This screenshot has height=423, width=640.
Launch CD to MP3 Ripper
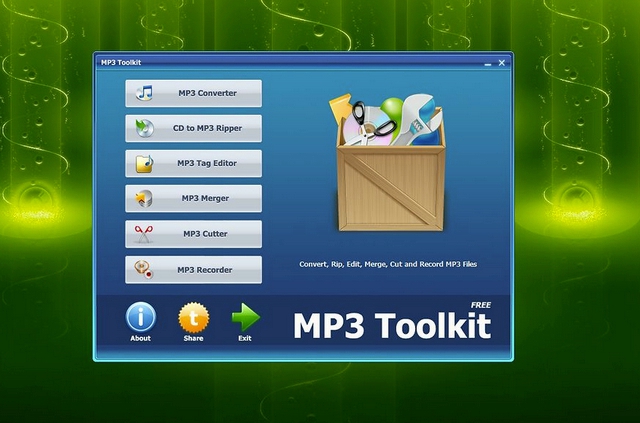point(193,129)
